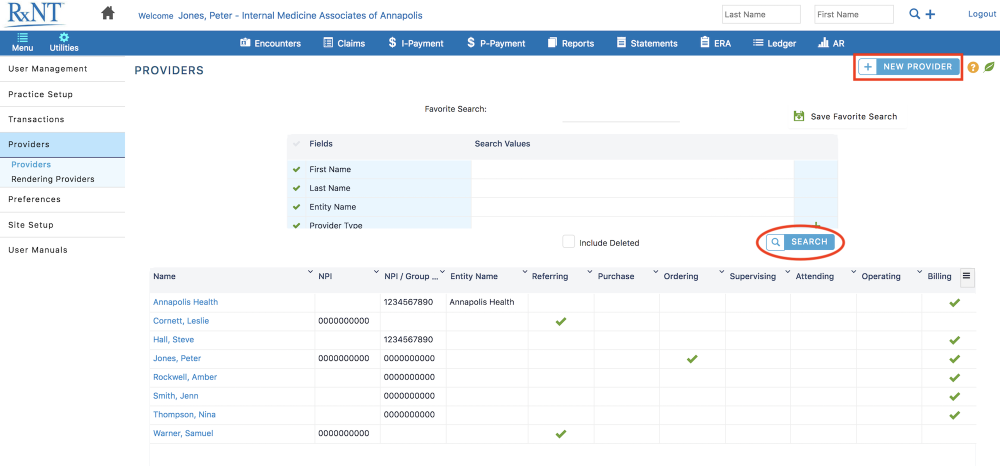Open the Ordering column dropdown arrow

pyautogui.click(x=721, y=273)
